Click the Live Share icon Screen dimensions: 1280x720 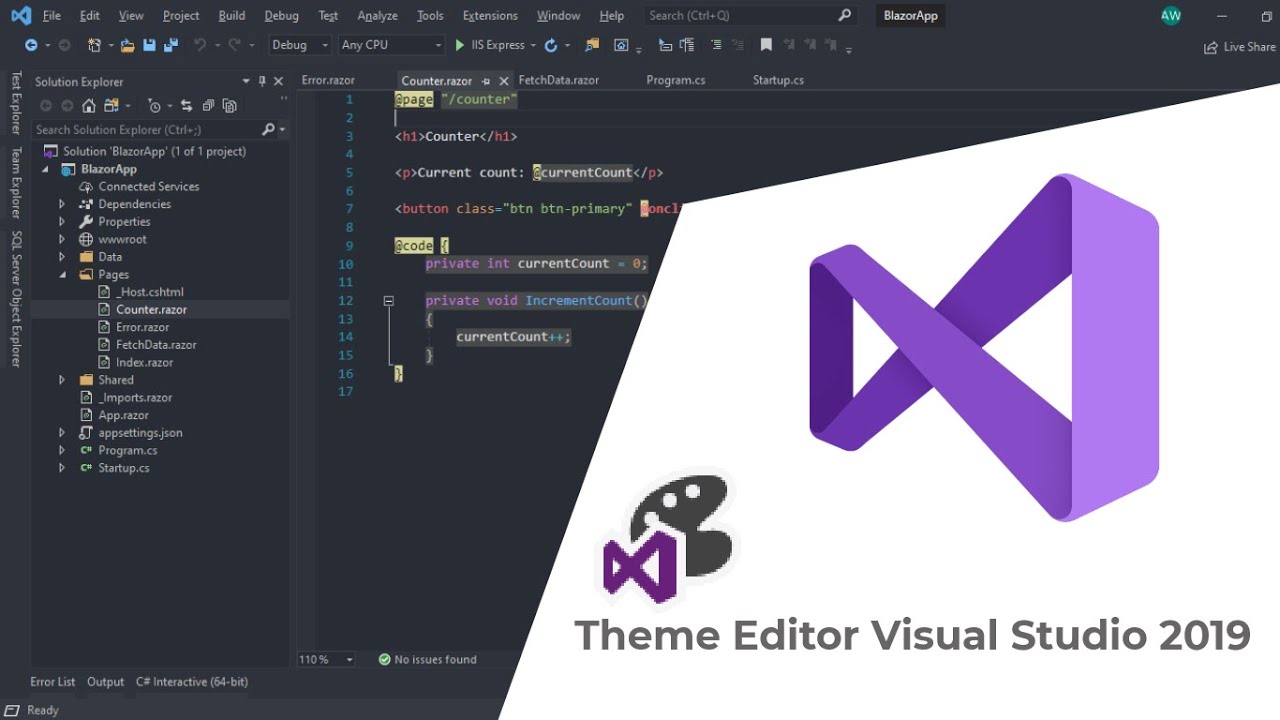(1211, 47)
